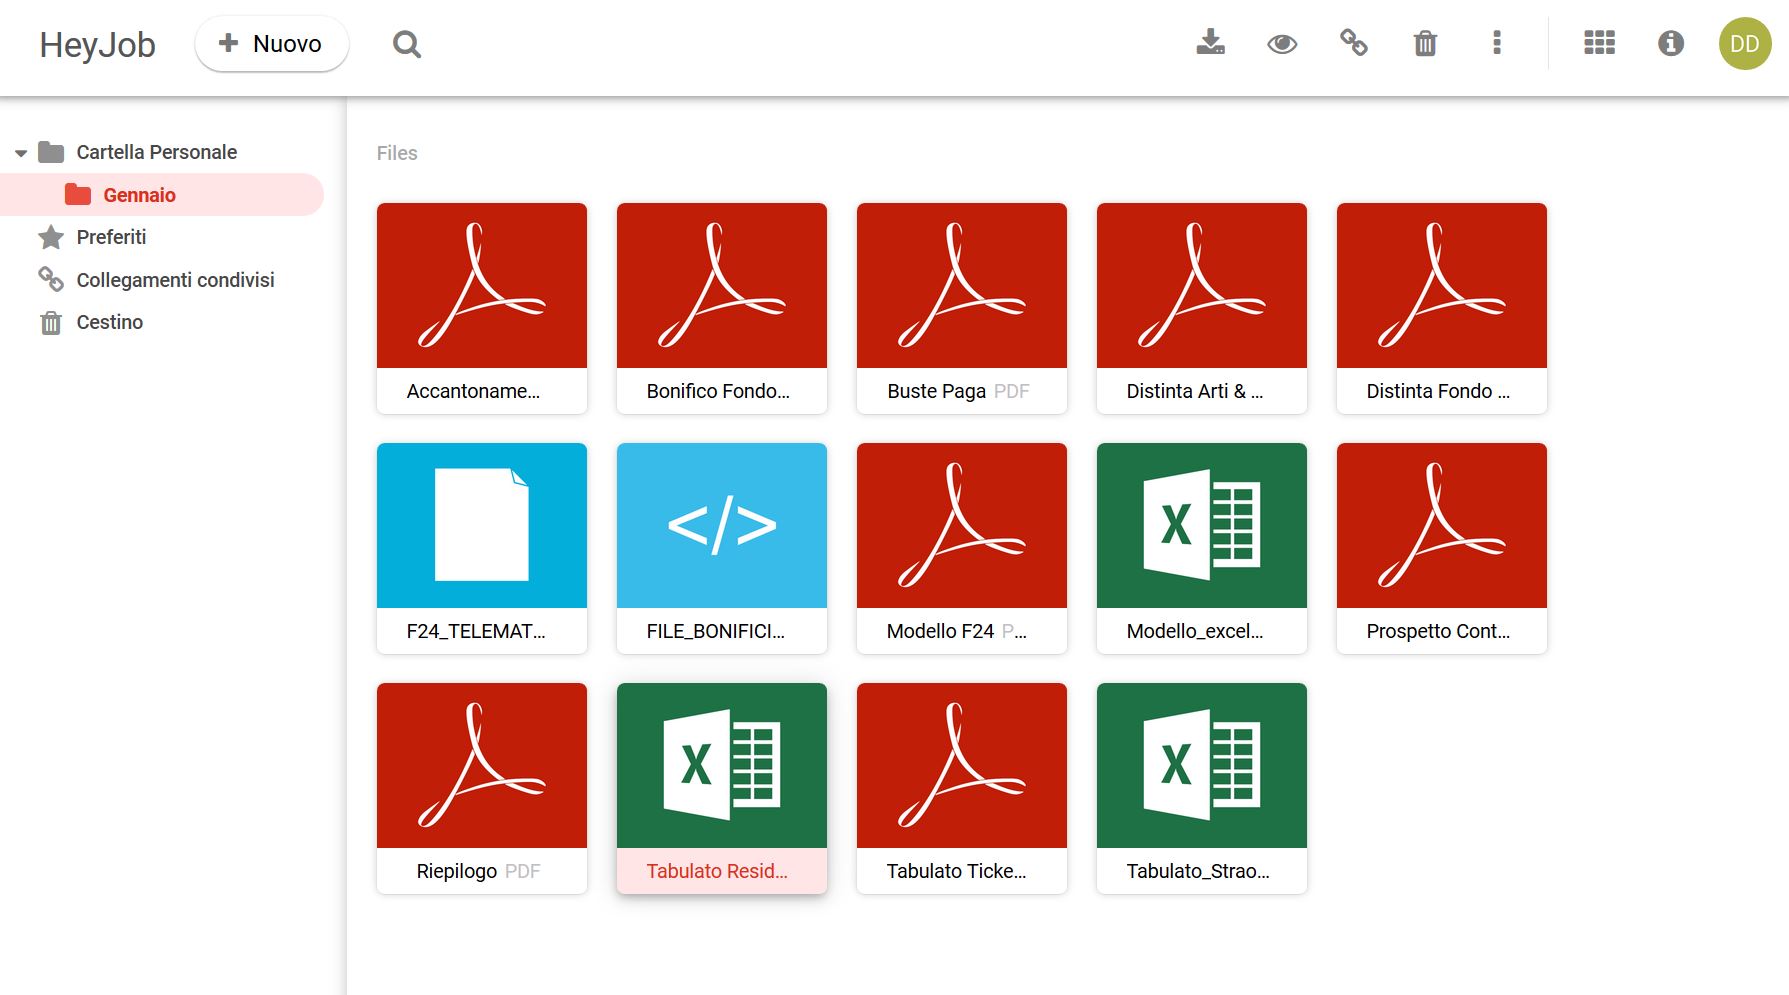This screenshot has height=995, width=1789.
Task: Select the Distinta Arti & ... PDF icon
Action: pos(1202,286)
